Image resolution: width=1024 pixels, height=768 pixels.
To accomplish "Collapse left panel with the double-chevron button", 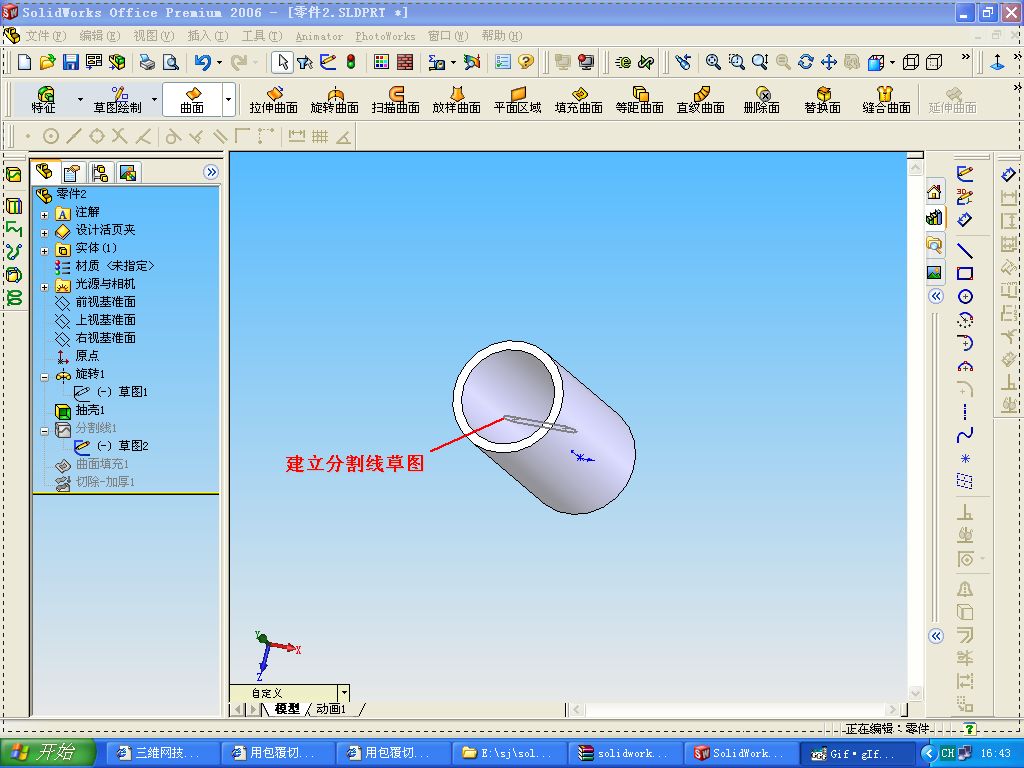I will point(210,172).
